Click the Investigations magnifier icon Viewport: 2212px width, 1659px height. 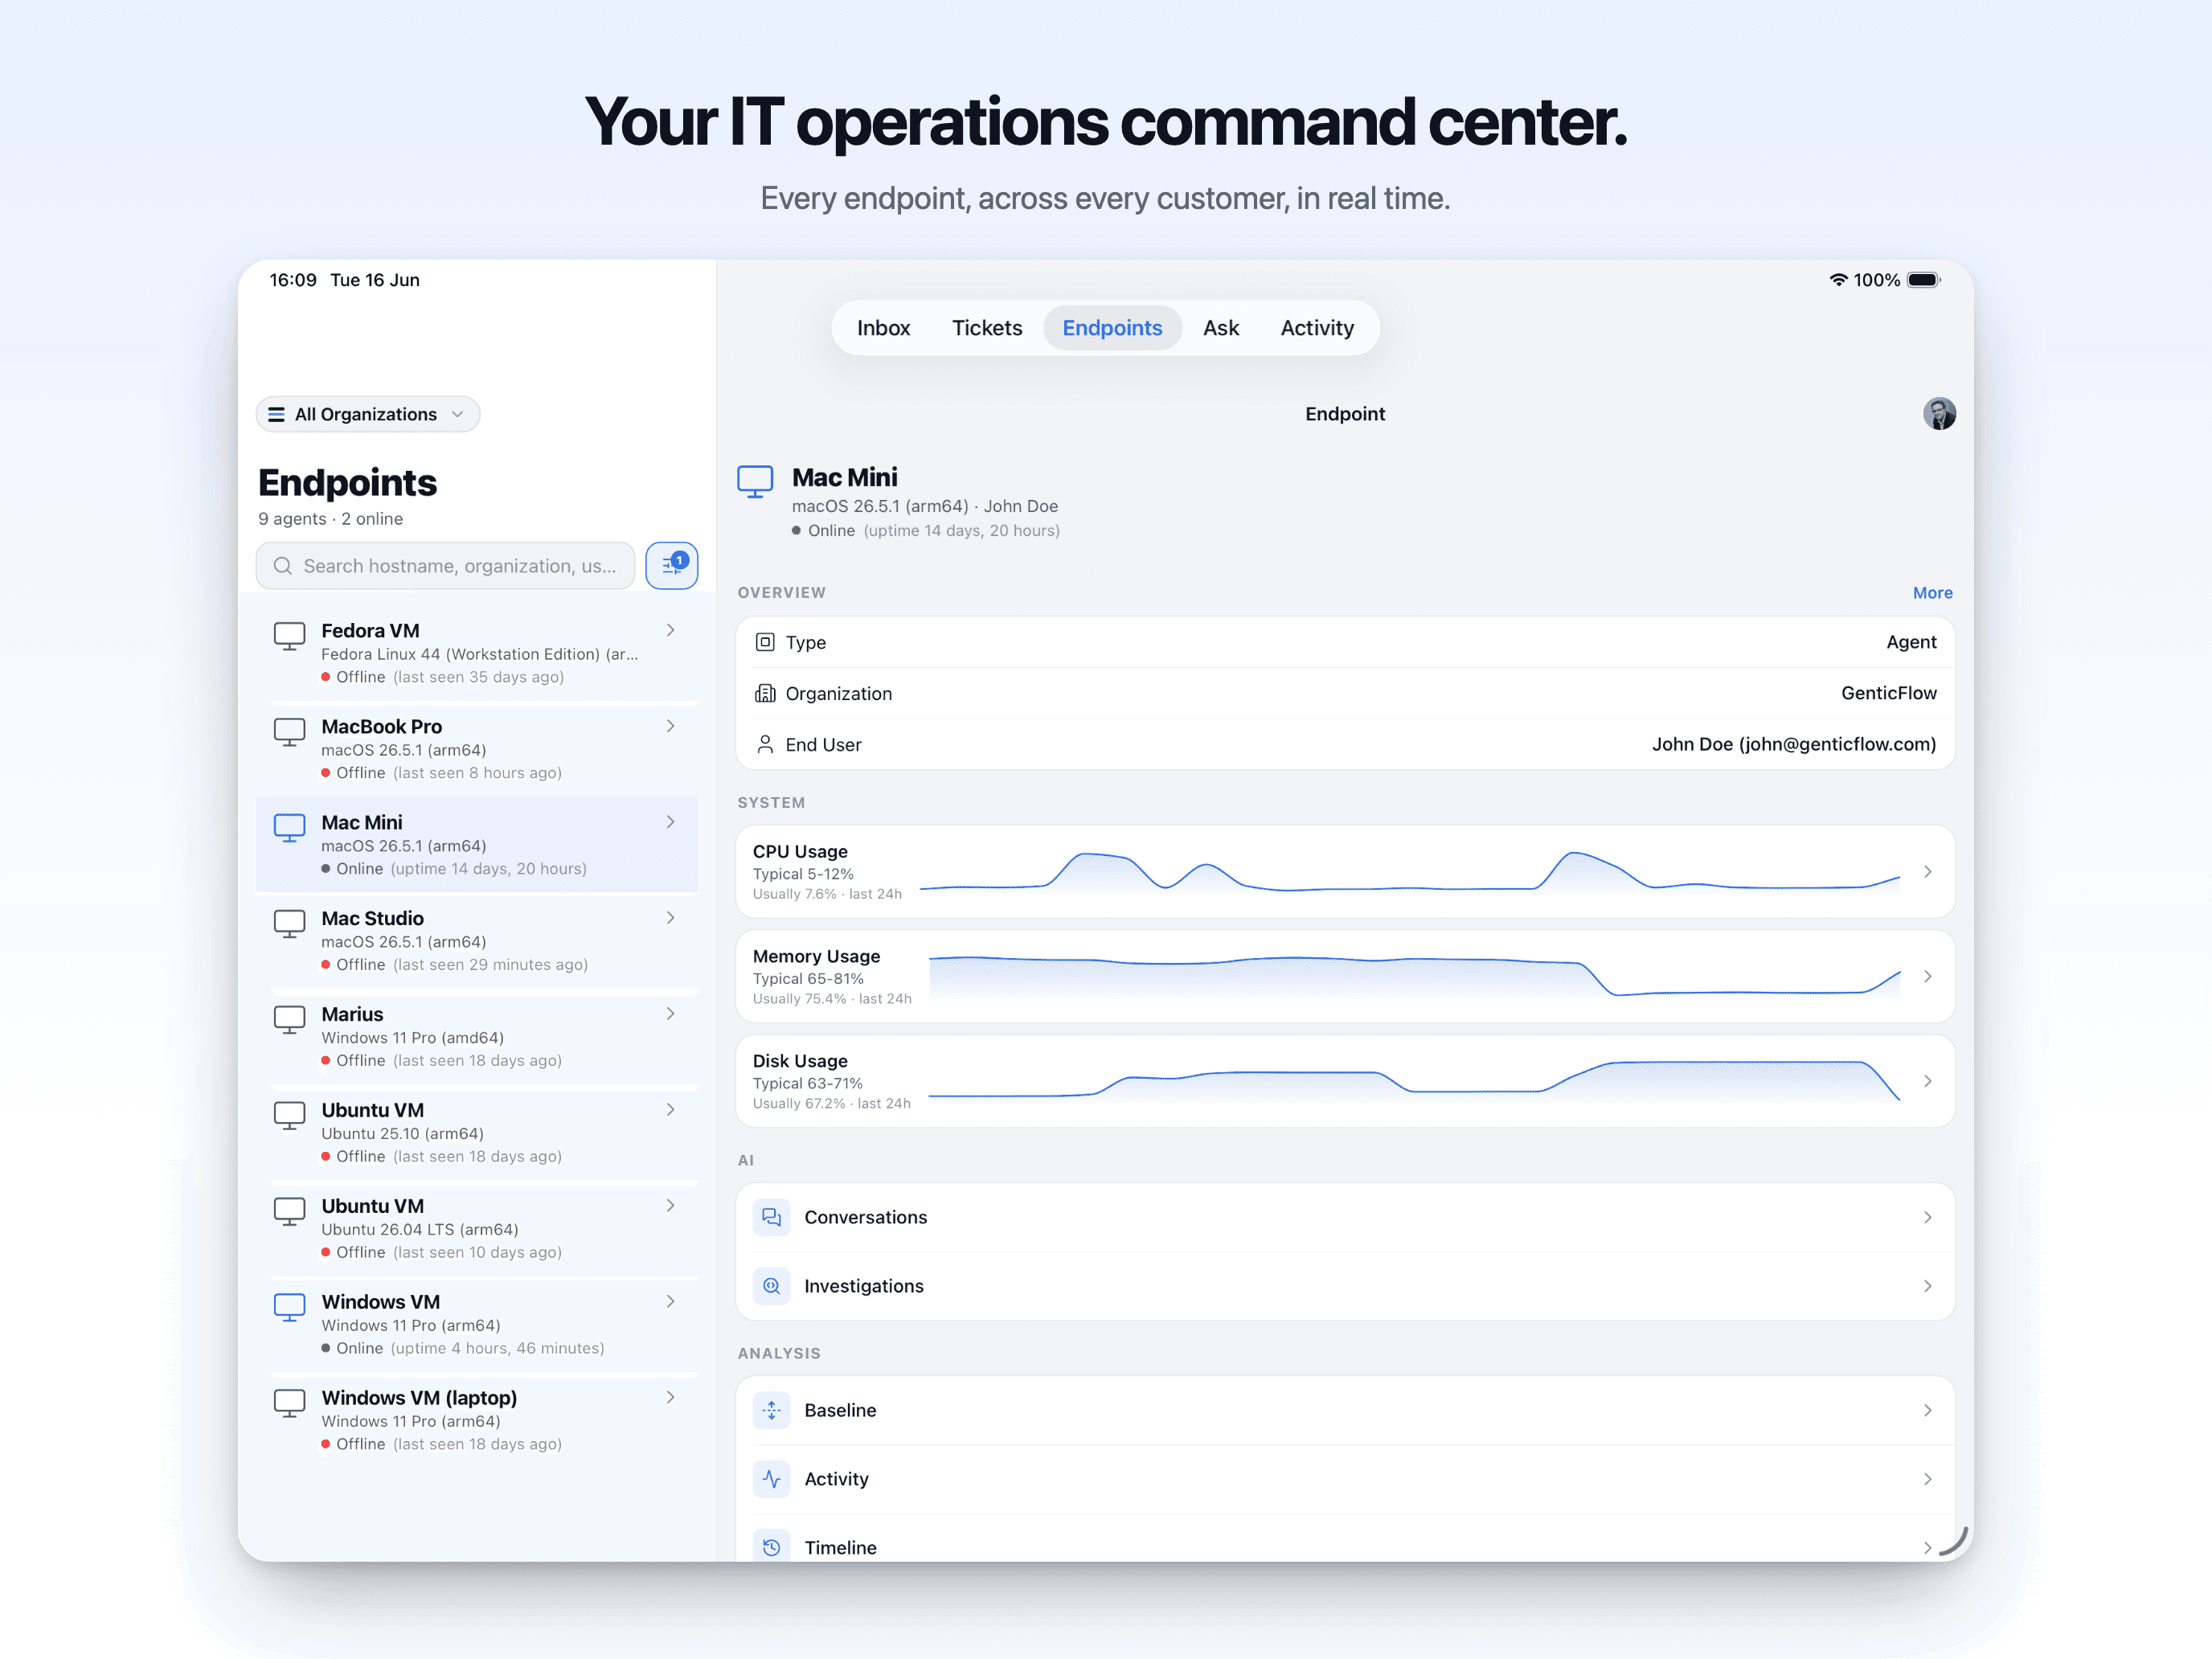click(x=771, y=1286)
